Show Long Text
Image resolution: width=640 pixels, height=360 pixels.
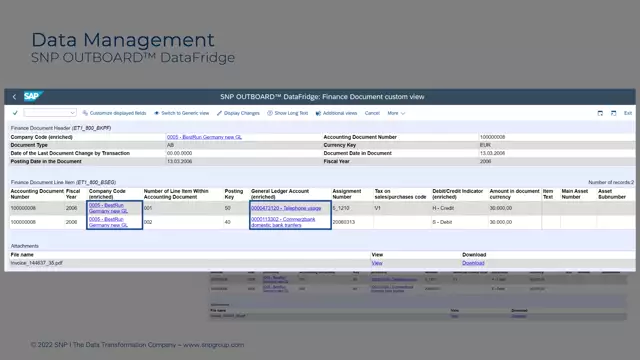tap(287, 113)
